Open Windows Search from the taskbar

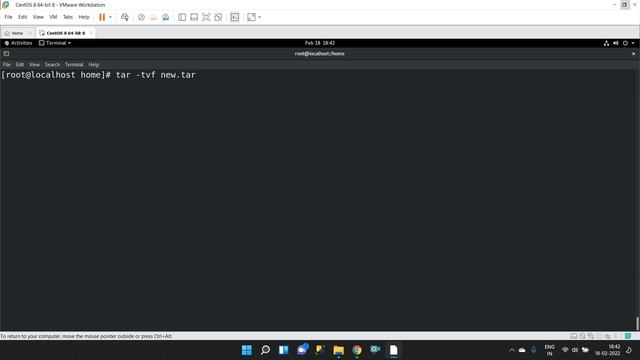click(x=265, y=350)
